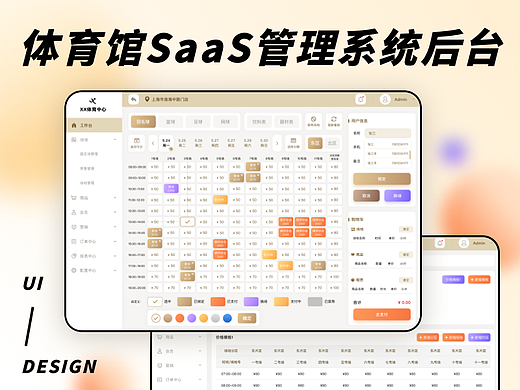Select the checkmark circle in the color palette
520x390 pixels.
coord(156,318)
